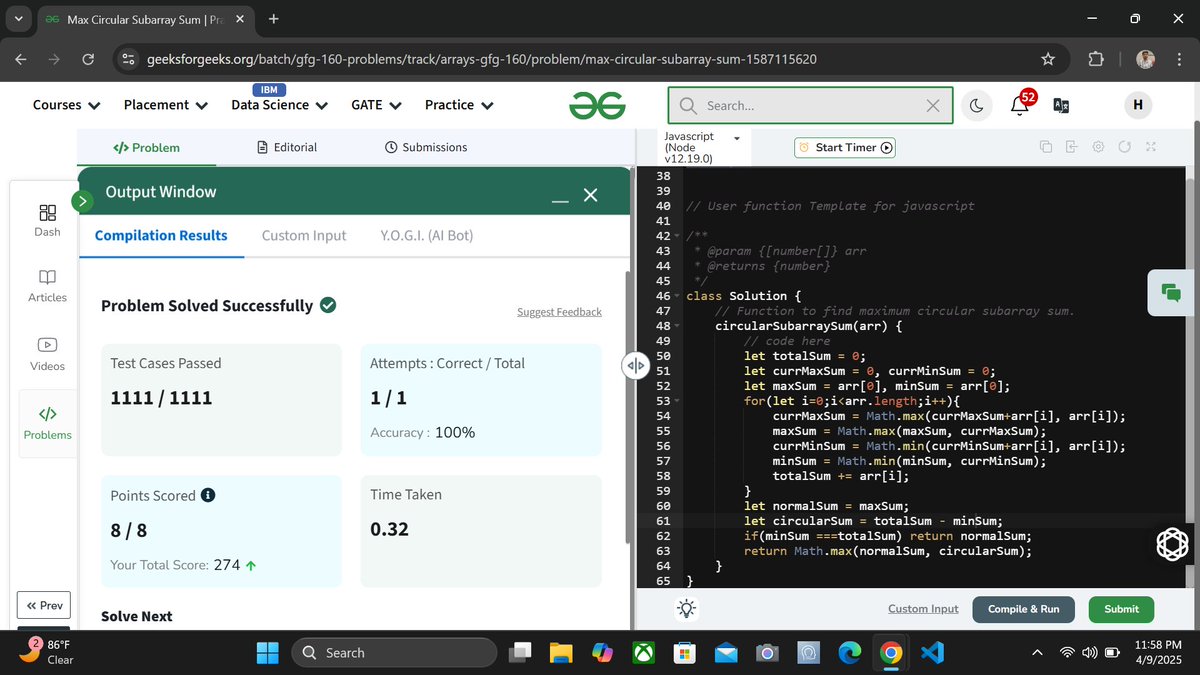Switch to the Problem tab

pos(146,147)
